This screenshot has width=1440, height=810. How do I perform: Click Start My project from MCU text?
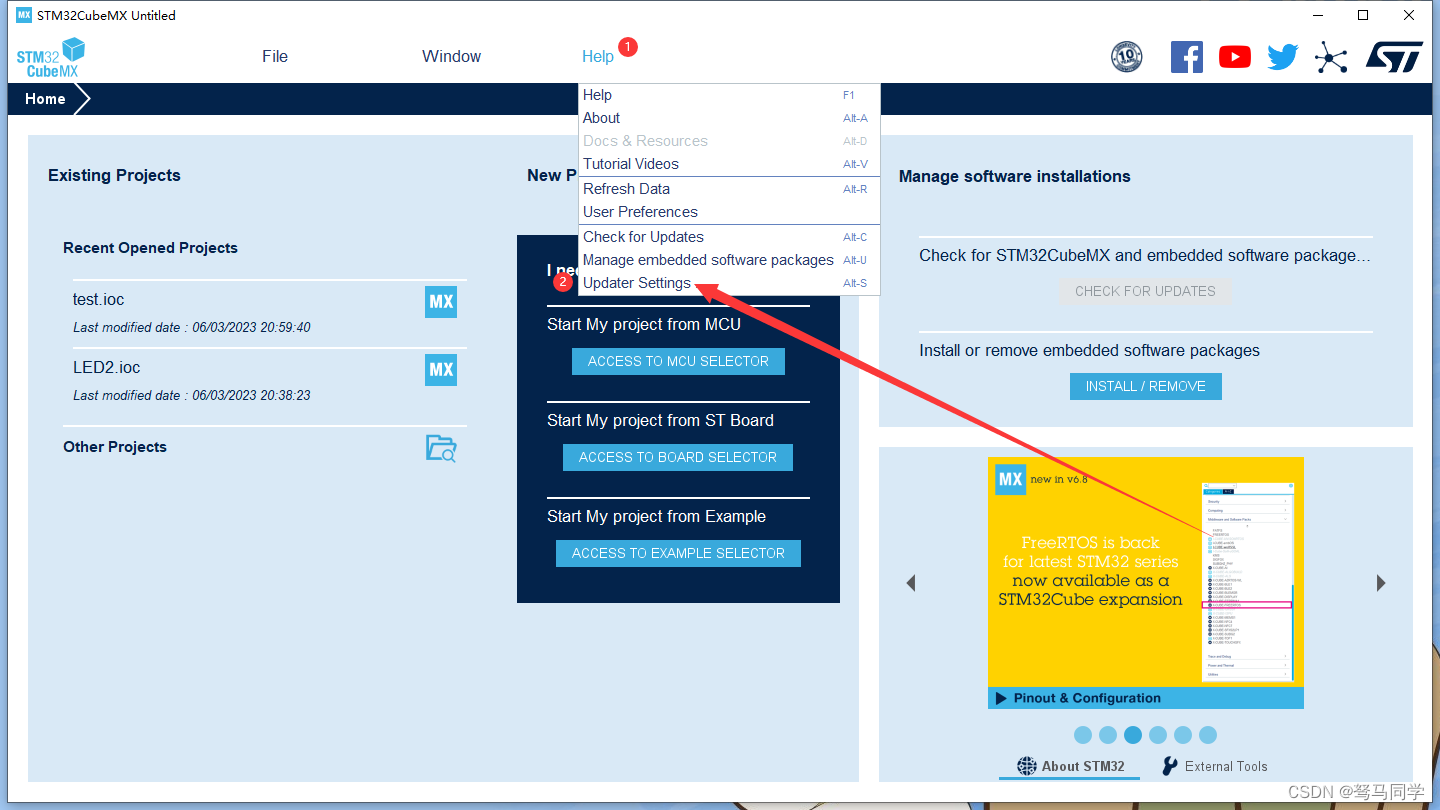[x=644, y=324]
